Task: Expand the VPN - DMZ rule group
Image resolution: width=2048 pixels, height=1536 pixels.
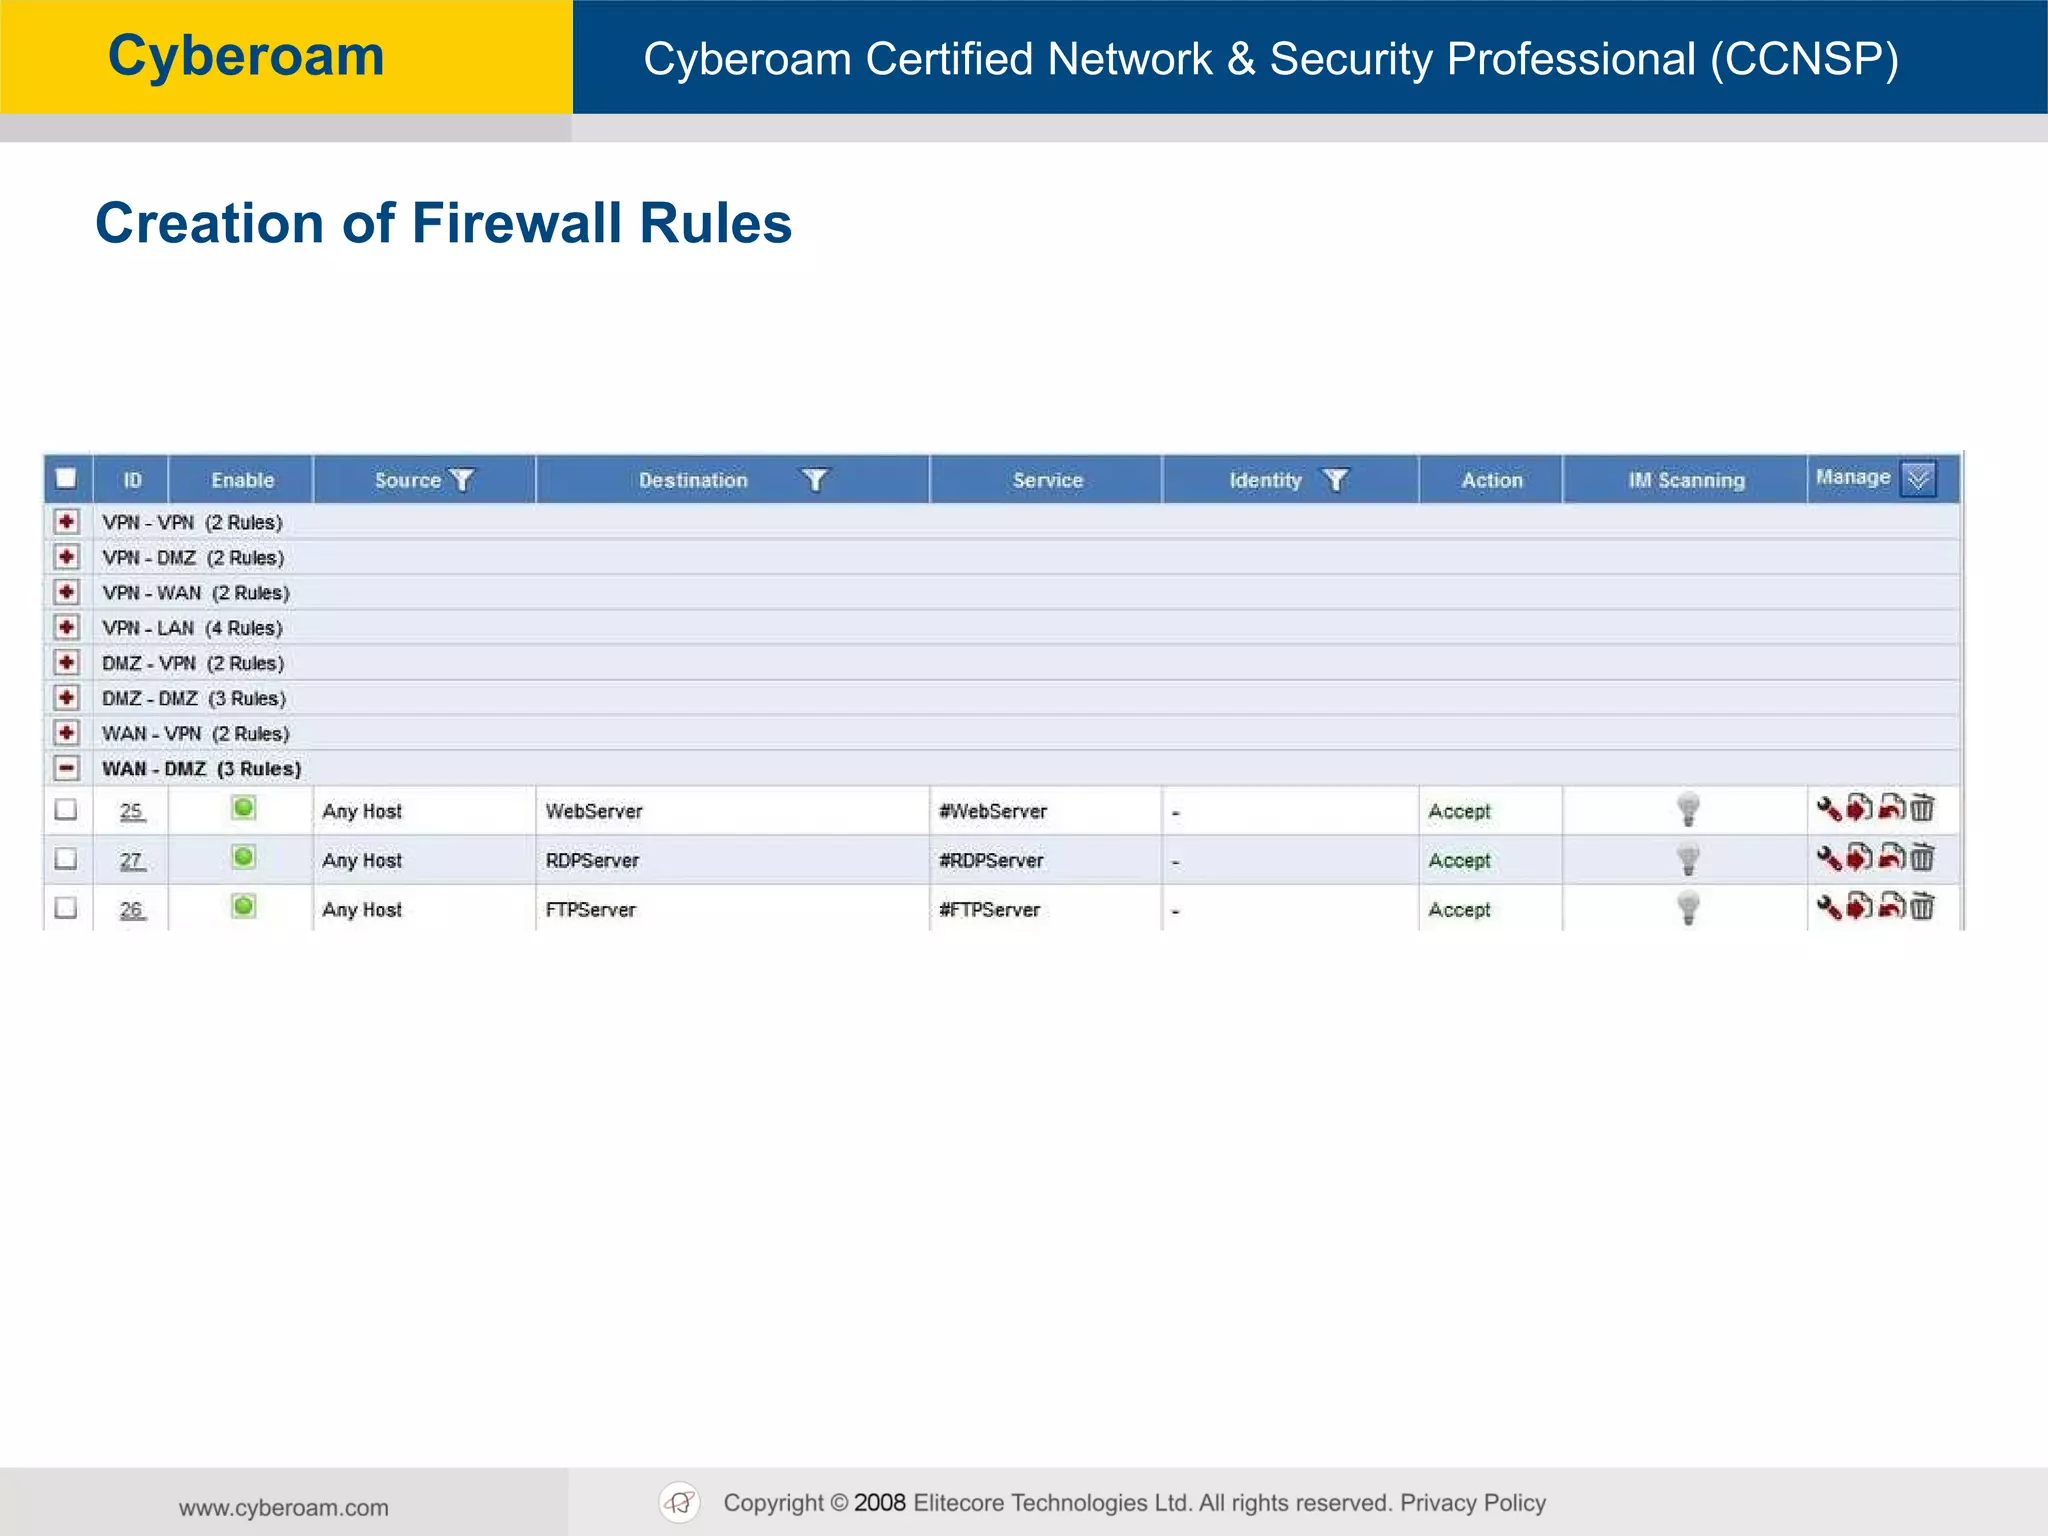Action: tap(66, 556)
